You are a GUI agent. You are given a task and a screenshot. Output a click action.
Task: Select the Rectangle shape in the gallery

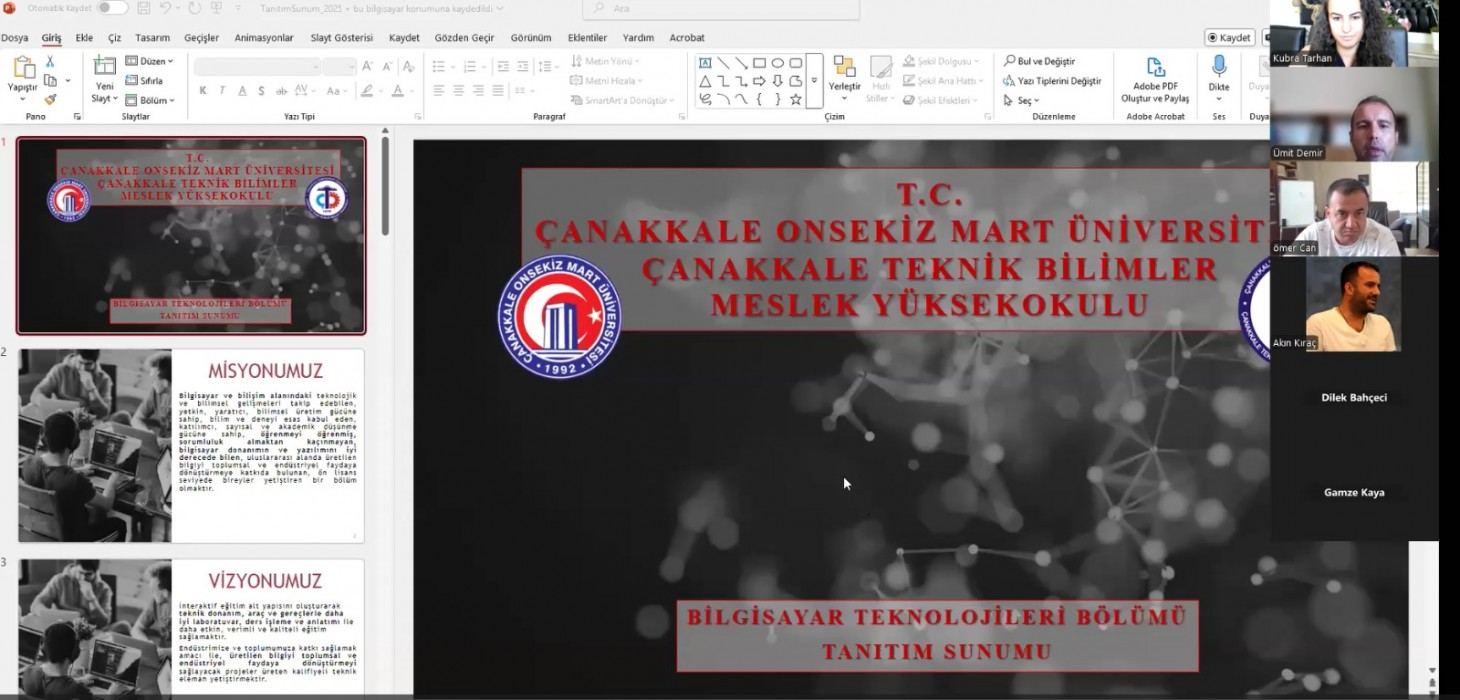click(759, 63)
